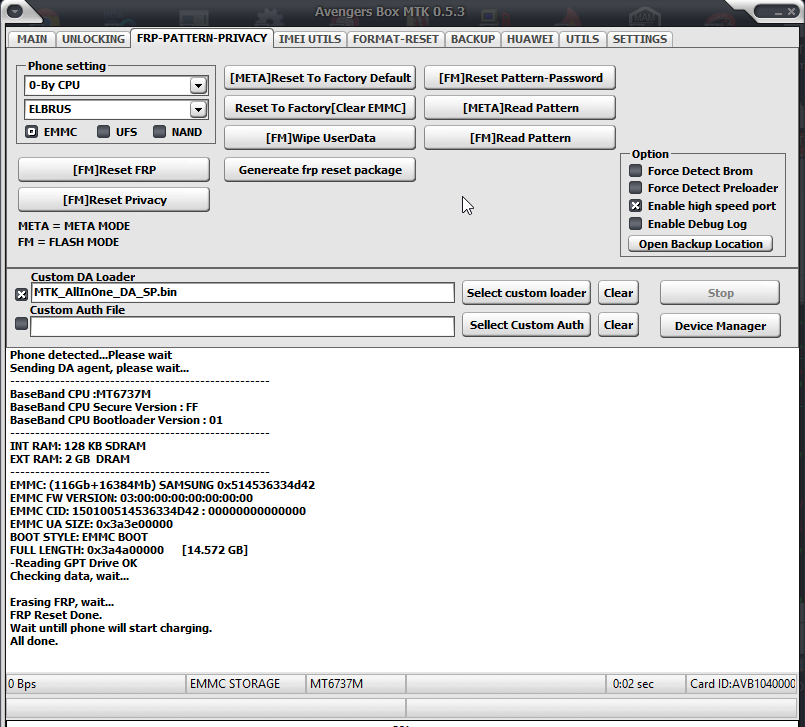Click the 'BaseBand CPU :MT6737M' log line

(x=80, y=394)
